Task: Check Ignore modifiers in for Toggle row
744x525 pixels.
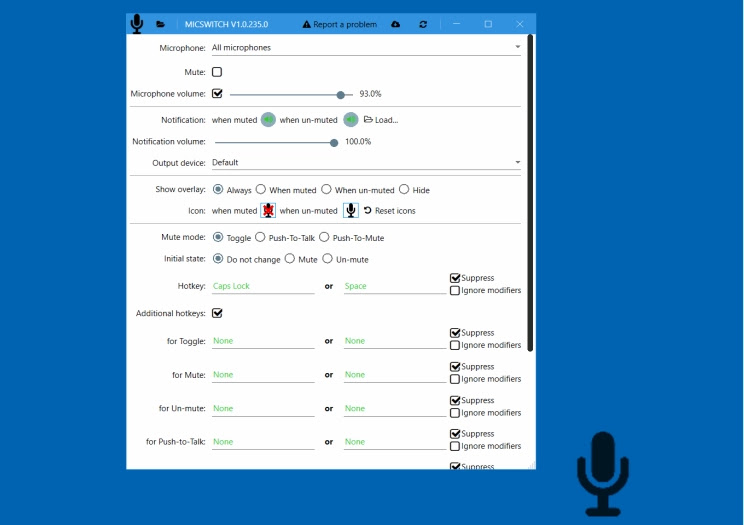Action: point(455,345)
